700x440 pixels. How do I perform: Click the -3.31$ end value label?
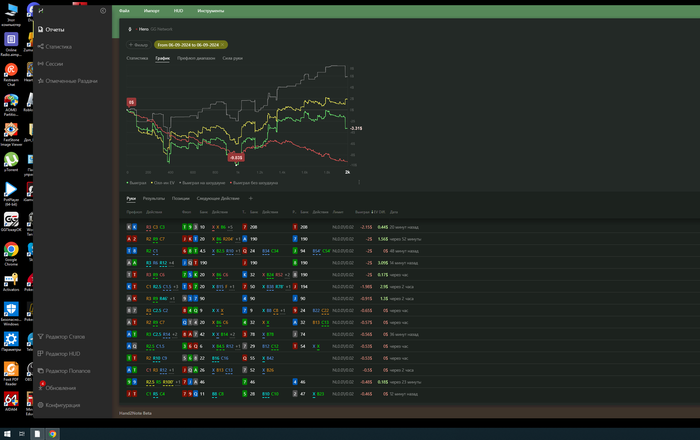point(356,129)
